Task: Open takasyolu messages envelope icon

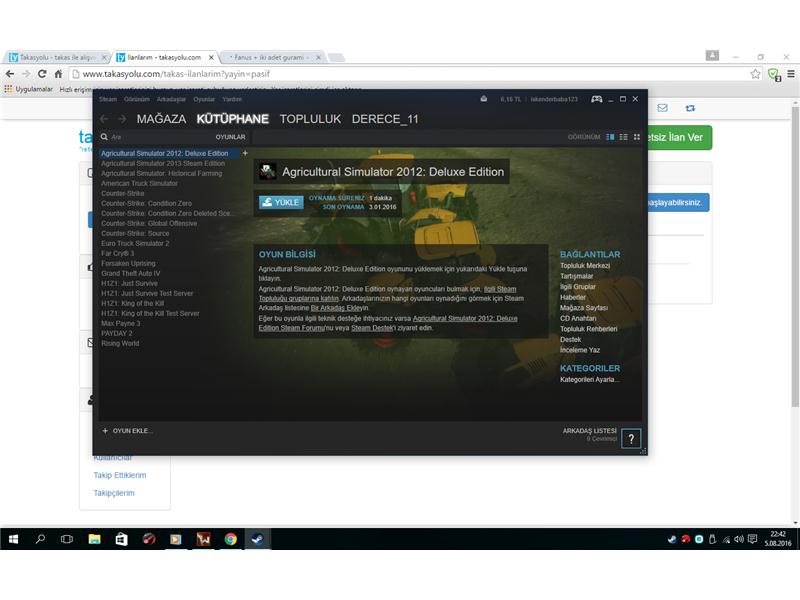Action: [x=662, y=108]
